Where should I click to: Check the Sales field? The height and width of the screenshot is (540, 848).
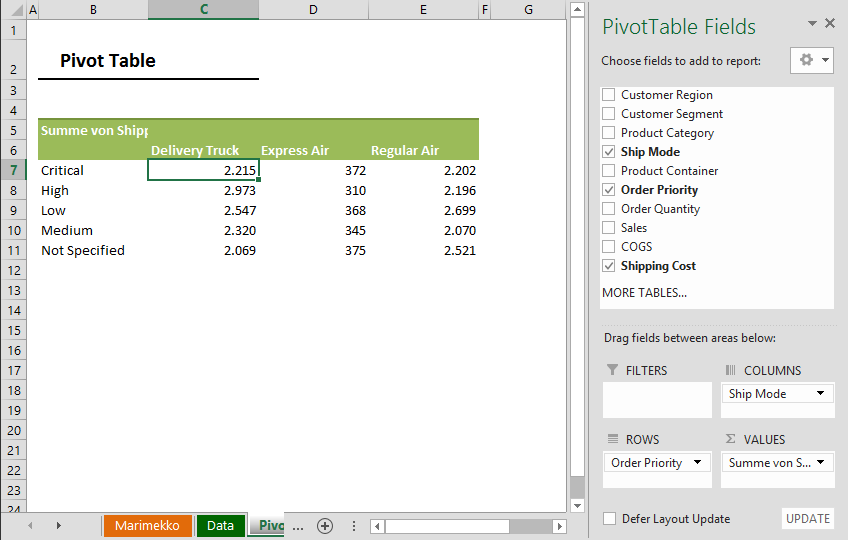tap(608, 227)
